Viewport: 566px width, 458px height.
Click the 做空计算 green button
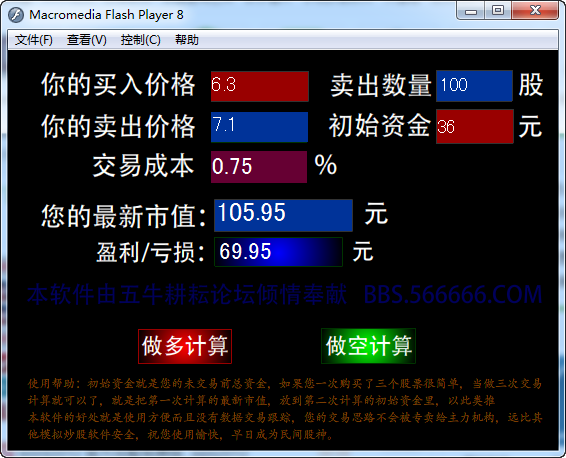pos(368,346)
